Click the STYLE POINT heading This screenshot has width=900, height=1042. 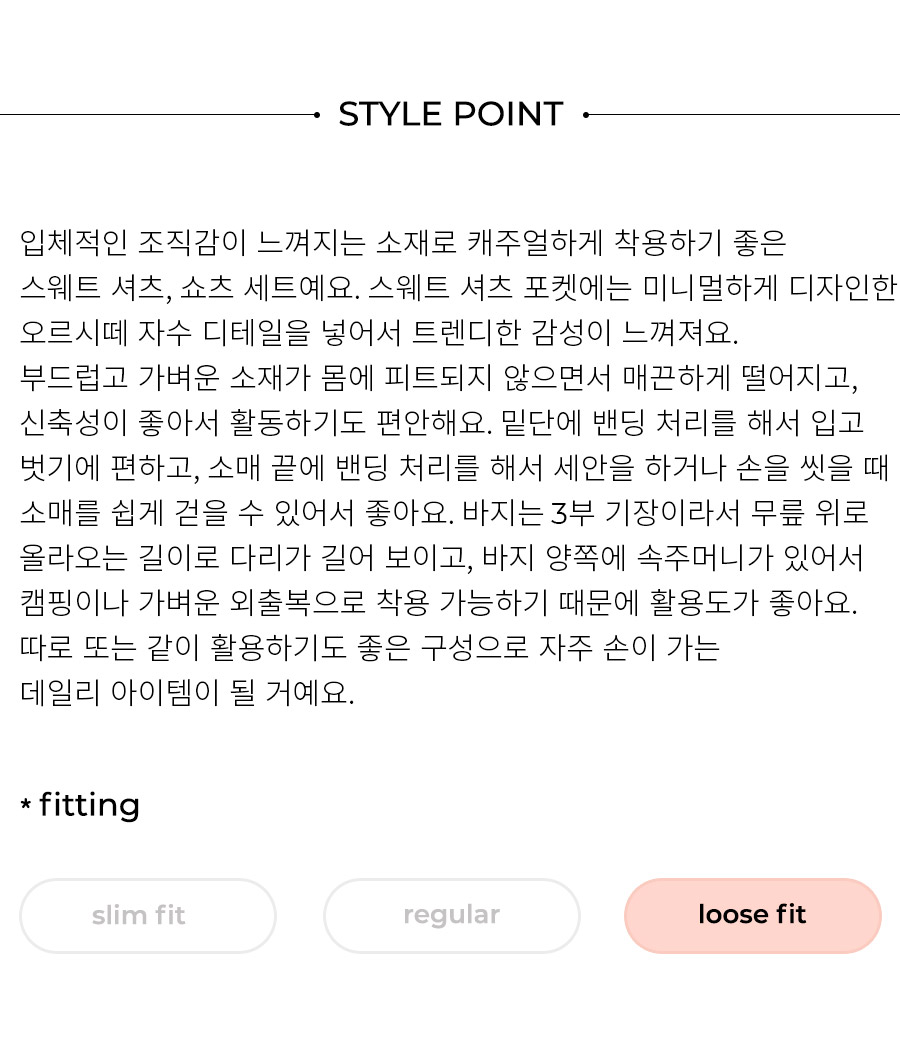click(451, 114)
